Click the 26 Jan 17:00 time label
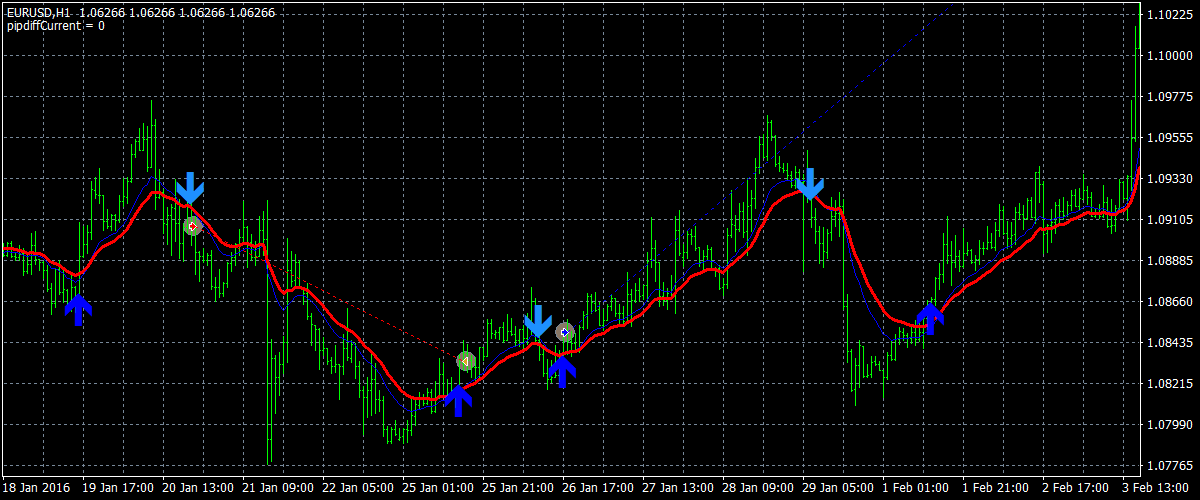 [x=598, y=489]
